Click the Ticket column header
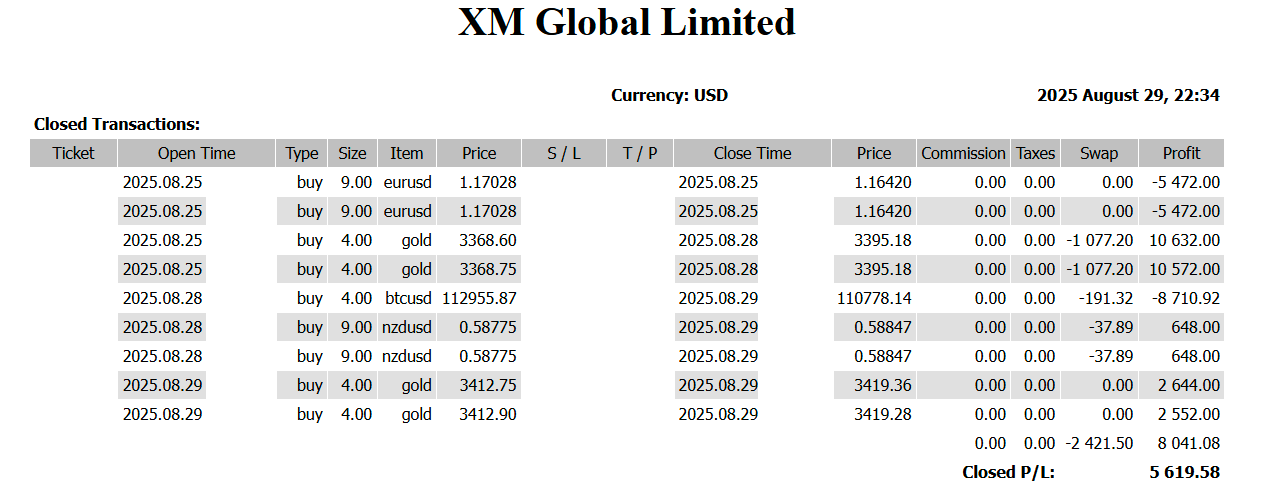Screen dimensions: 1267x487 coord(74,153)
